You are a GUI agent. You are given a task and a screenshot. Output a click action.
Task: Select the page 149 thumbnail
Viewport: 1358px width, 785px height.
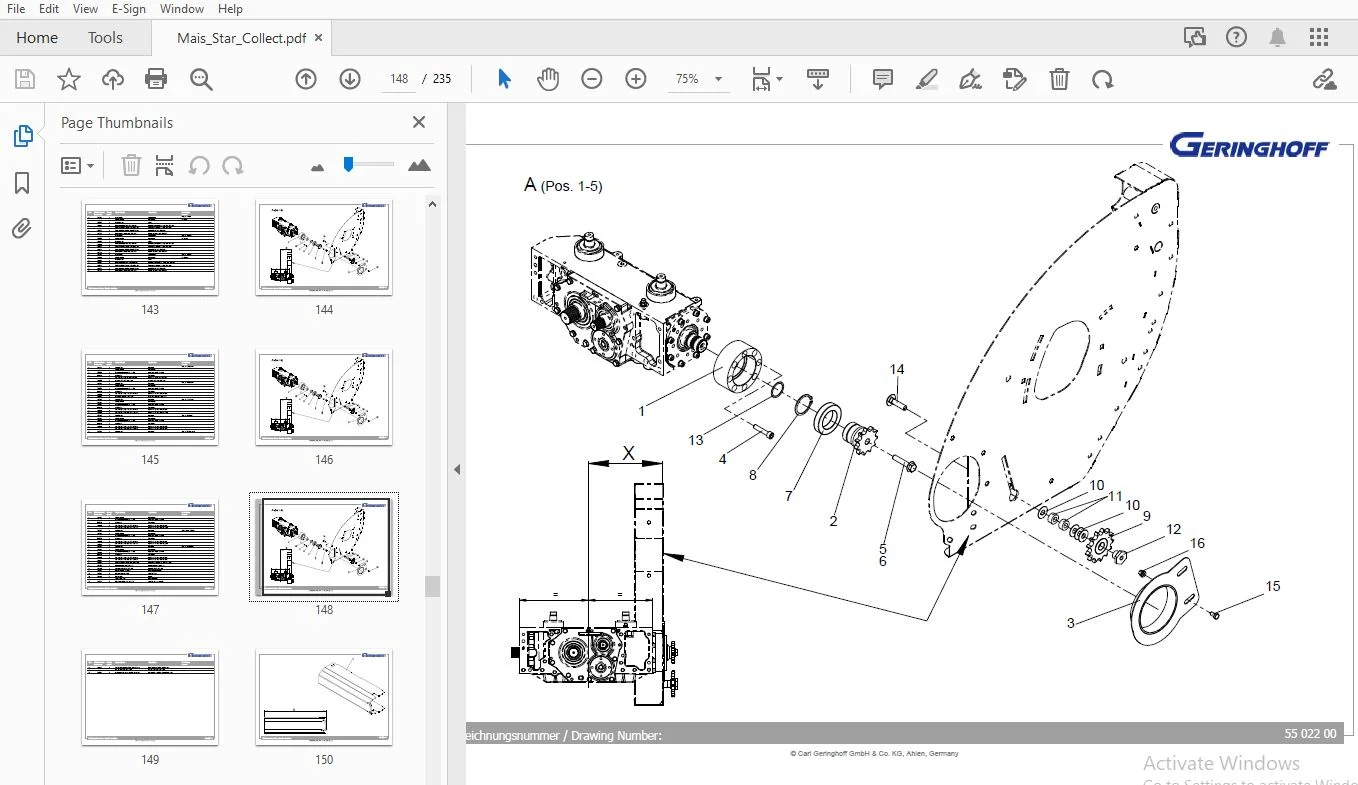[x=150, y=698]
